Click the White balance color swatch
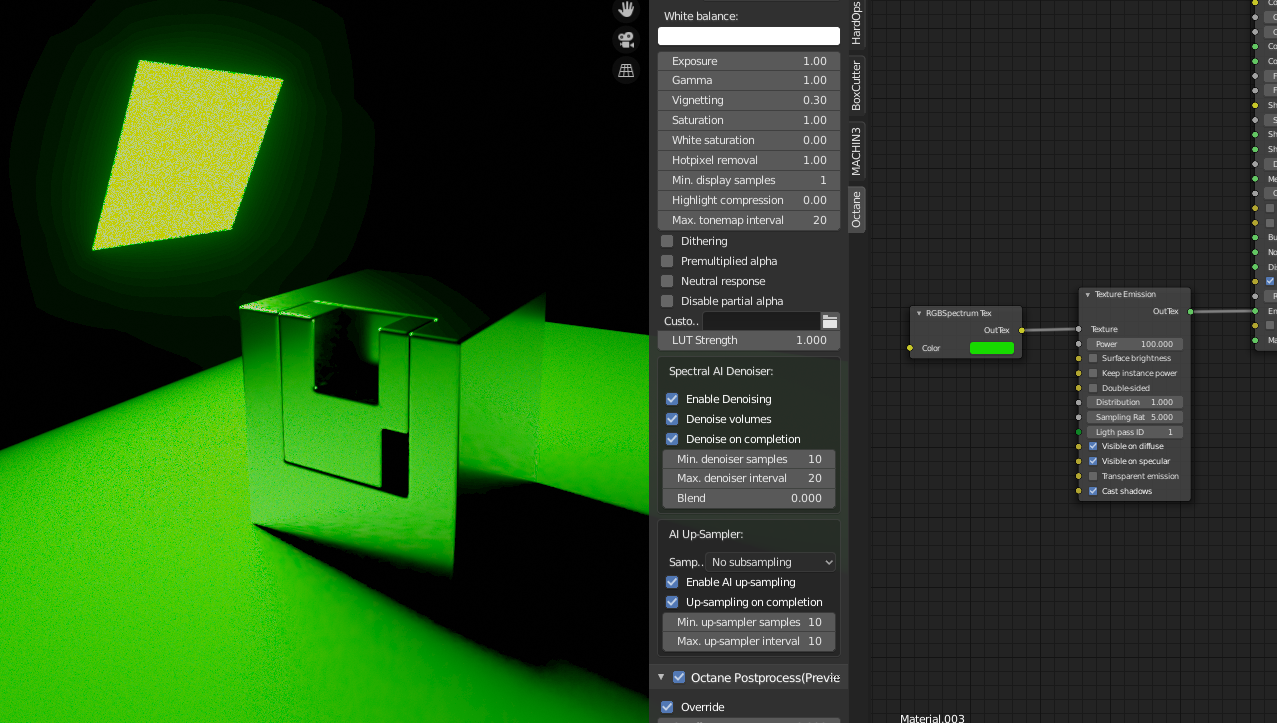This screenshot has width=1277, height=723. pos(749,36)
